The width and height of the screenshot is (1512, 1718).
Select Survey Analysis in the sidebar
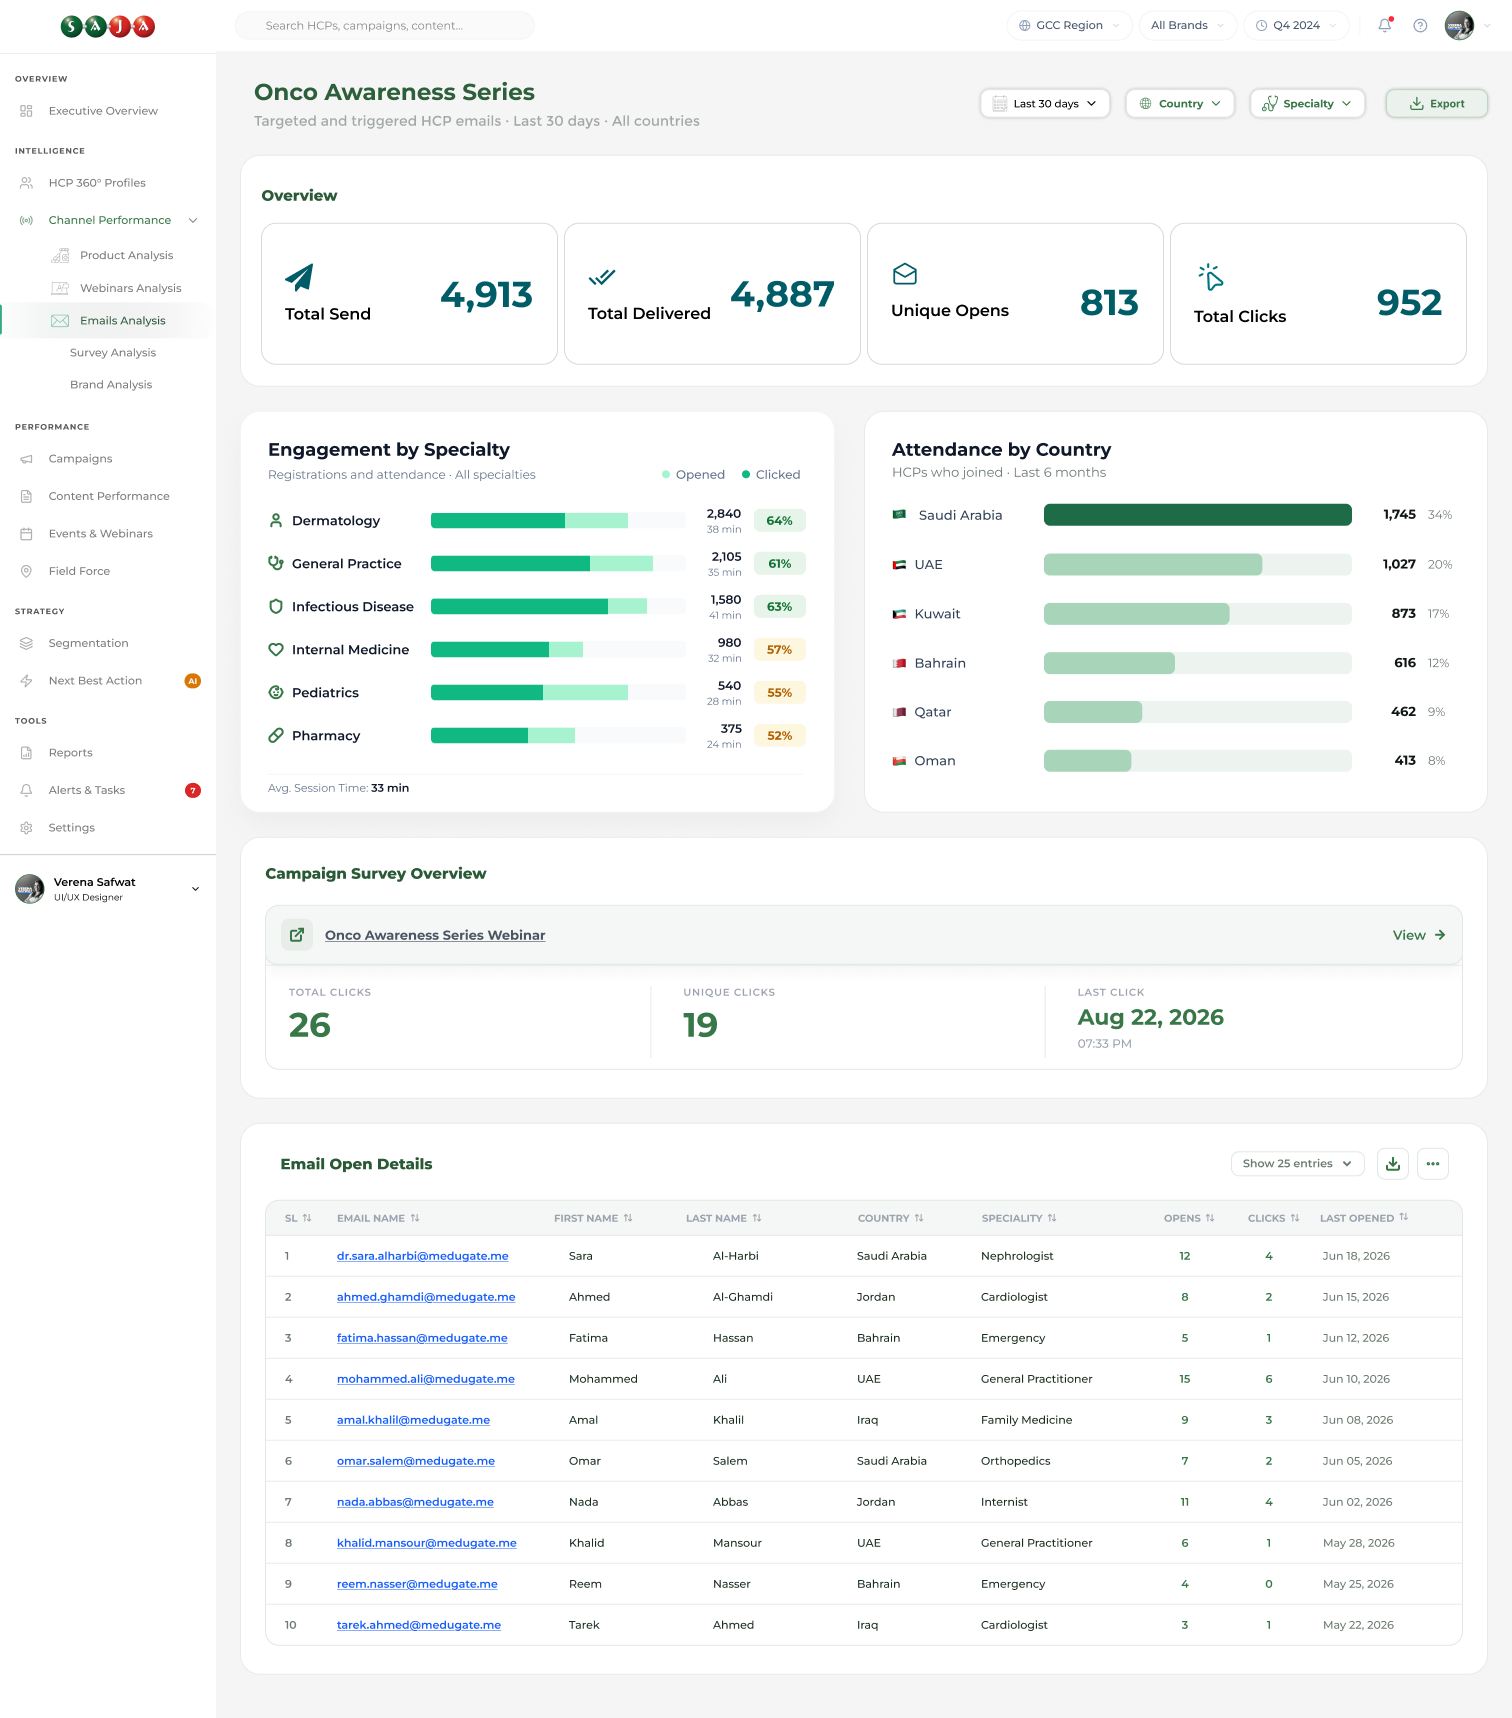113,353
